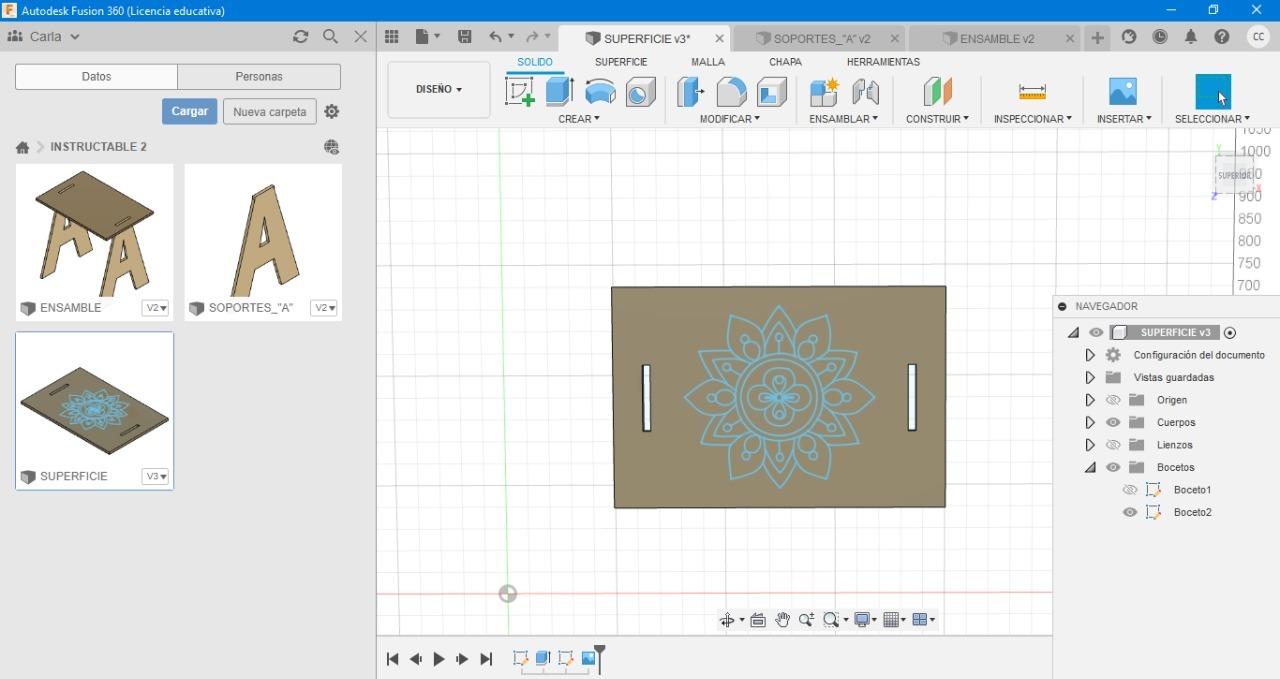Open the Help question mark menu

pos(1222,36)
